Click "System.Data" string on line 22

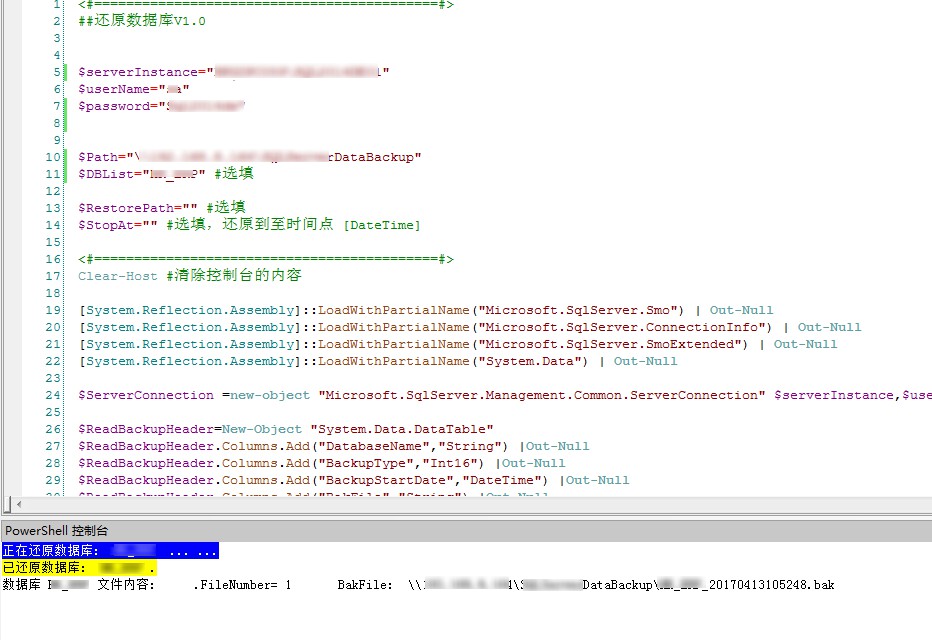530,361
